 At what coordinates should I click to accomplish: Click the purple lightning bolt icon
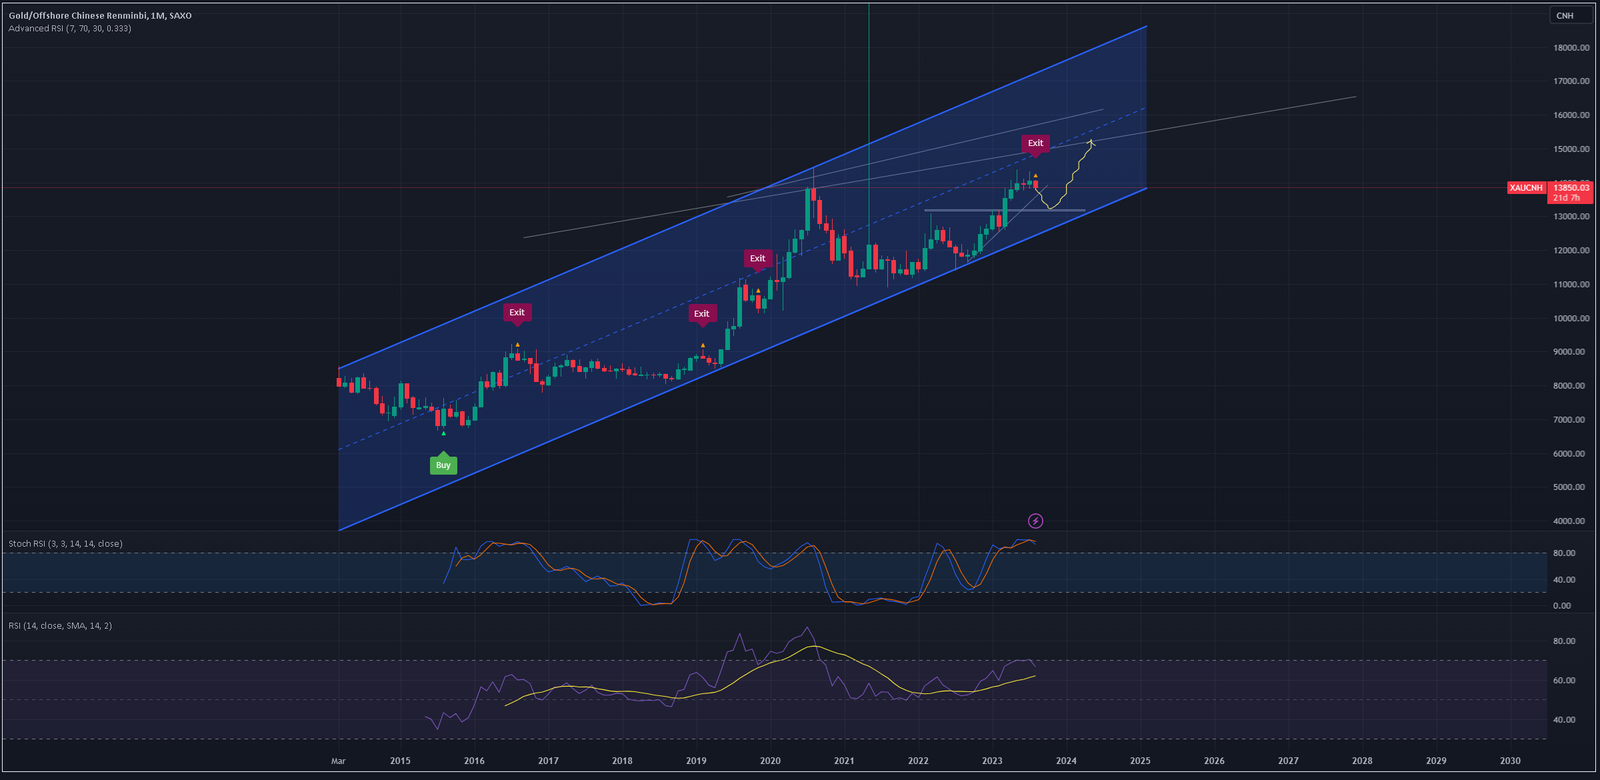pyautogui.click(x=1036, y=521)
